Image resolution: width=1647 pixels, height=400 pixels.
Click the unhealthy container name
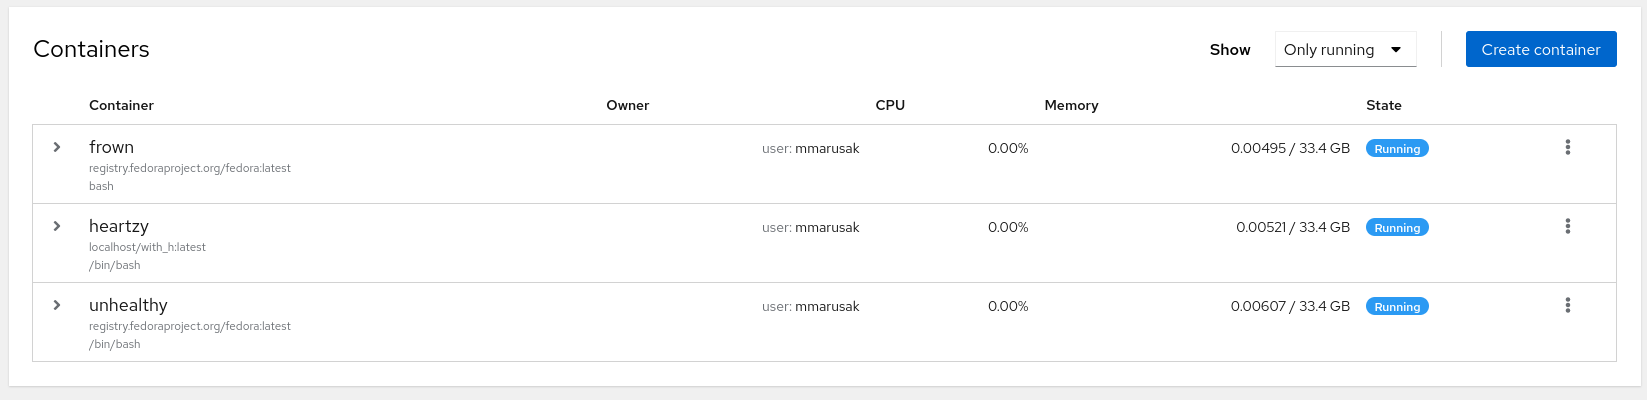click(128, 305)
